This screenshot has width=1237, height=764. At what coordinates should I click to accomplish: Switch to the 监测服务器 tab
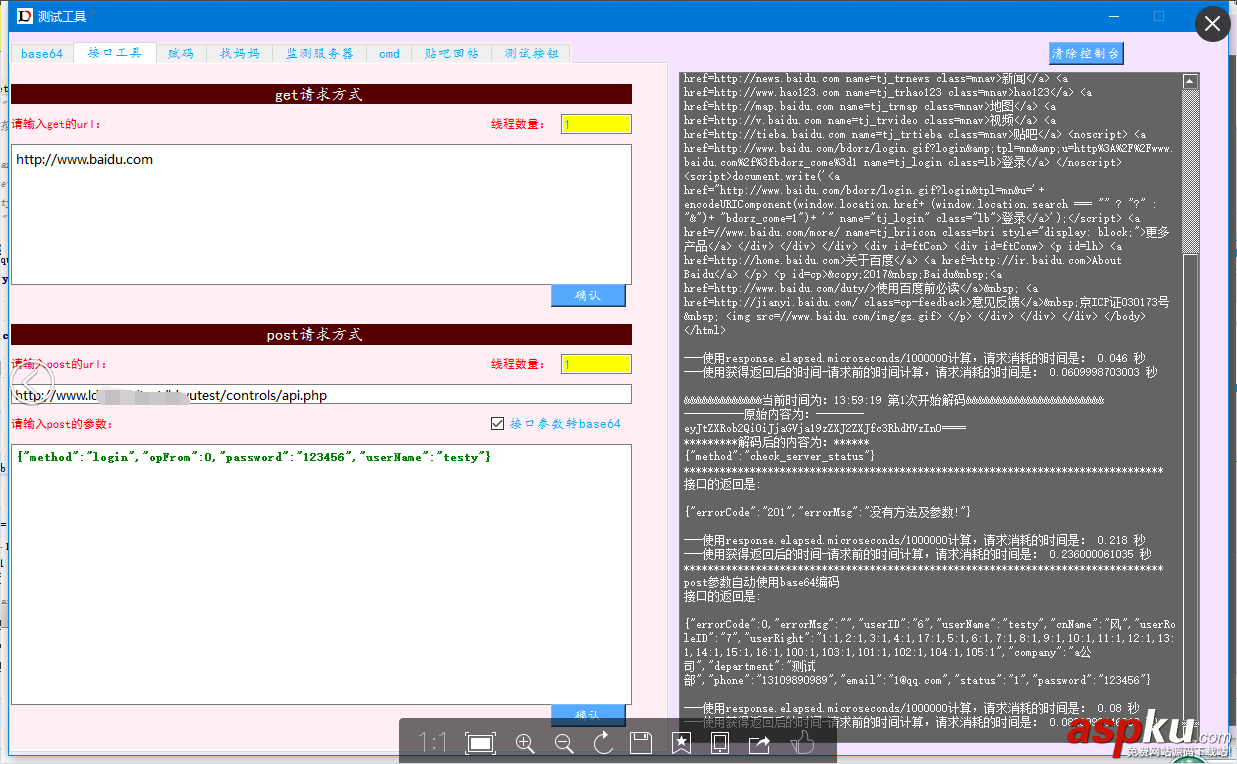pyautogui.click(x=319, y=54)
